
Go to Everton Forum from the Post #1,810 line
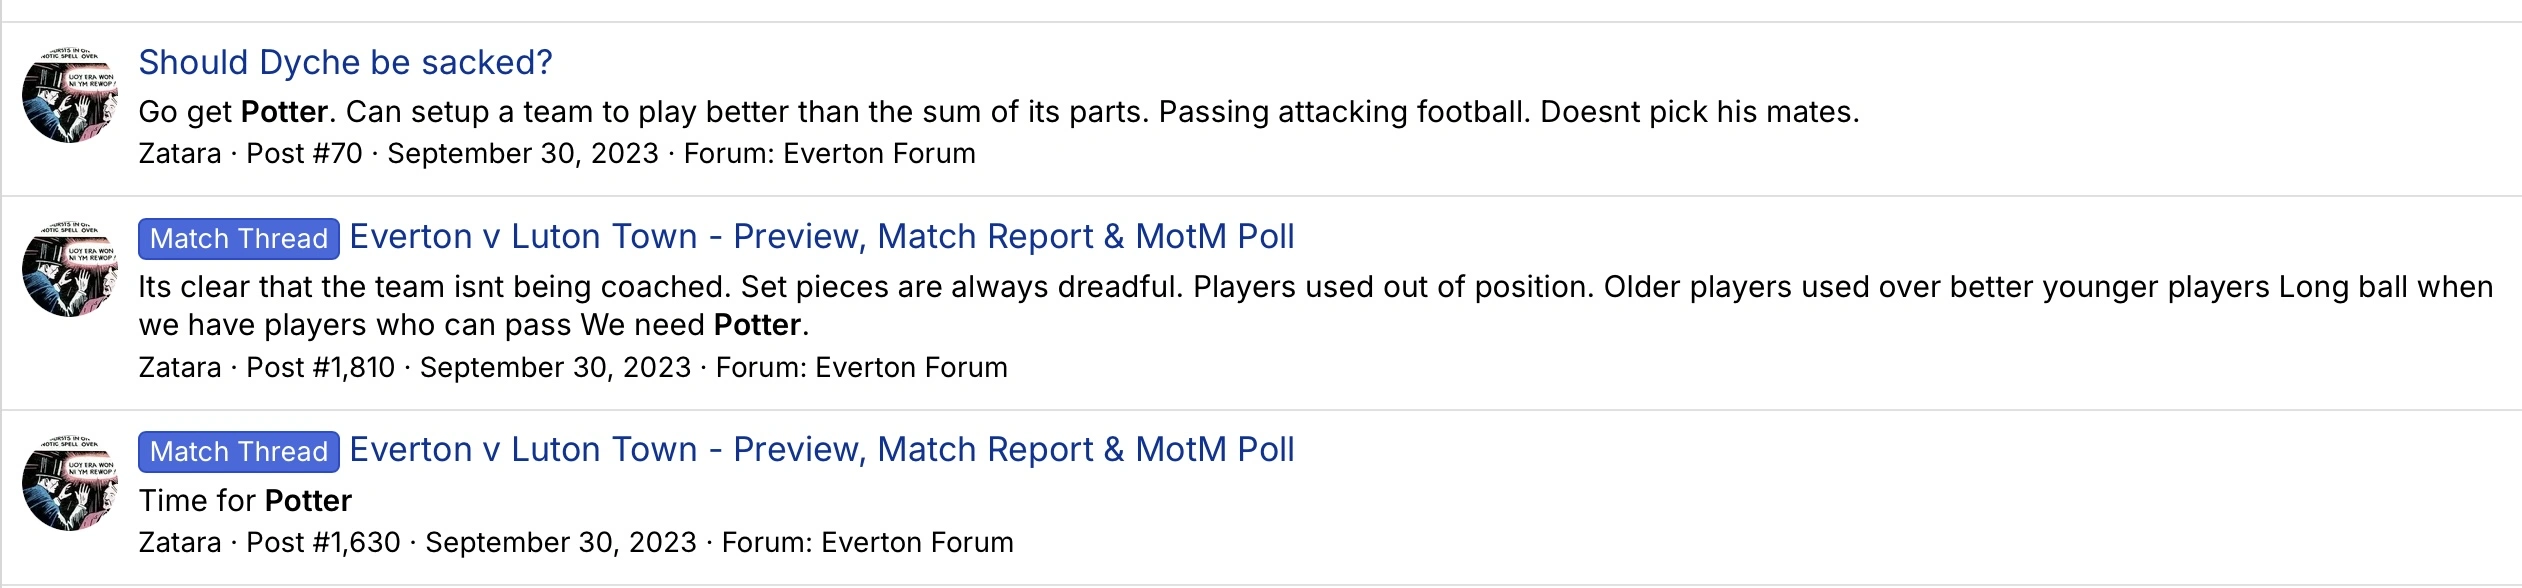tap(911, 368)
